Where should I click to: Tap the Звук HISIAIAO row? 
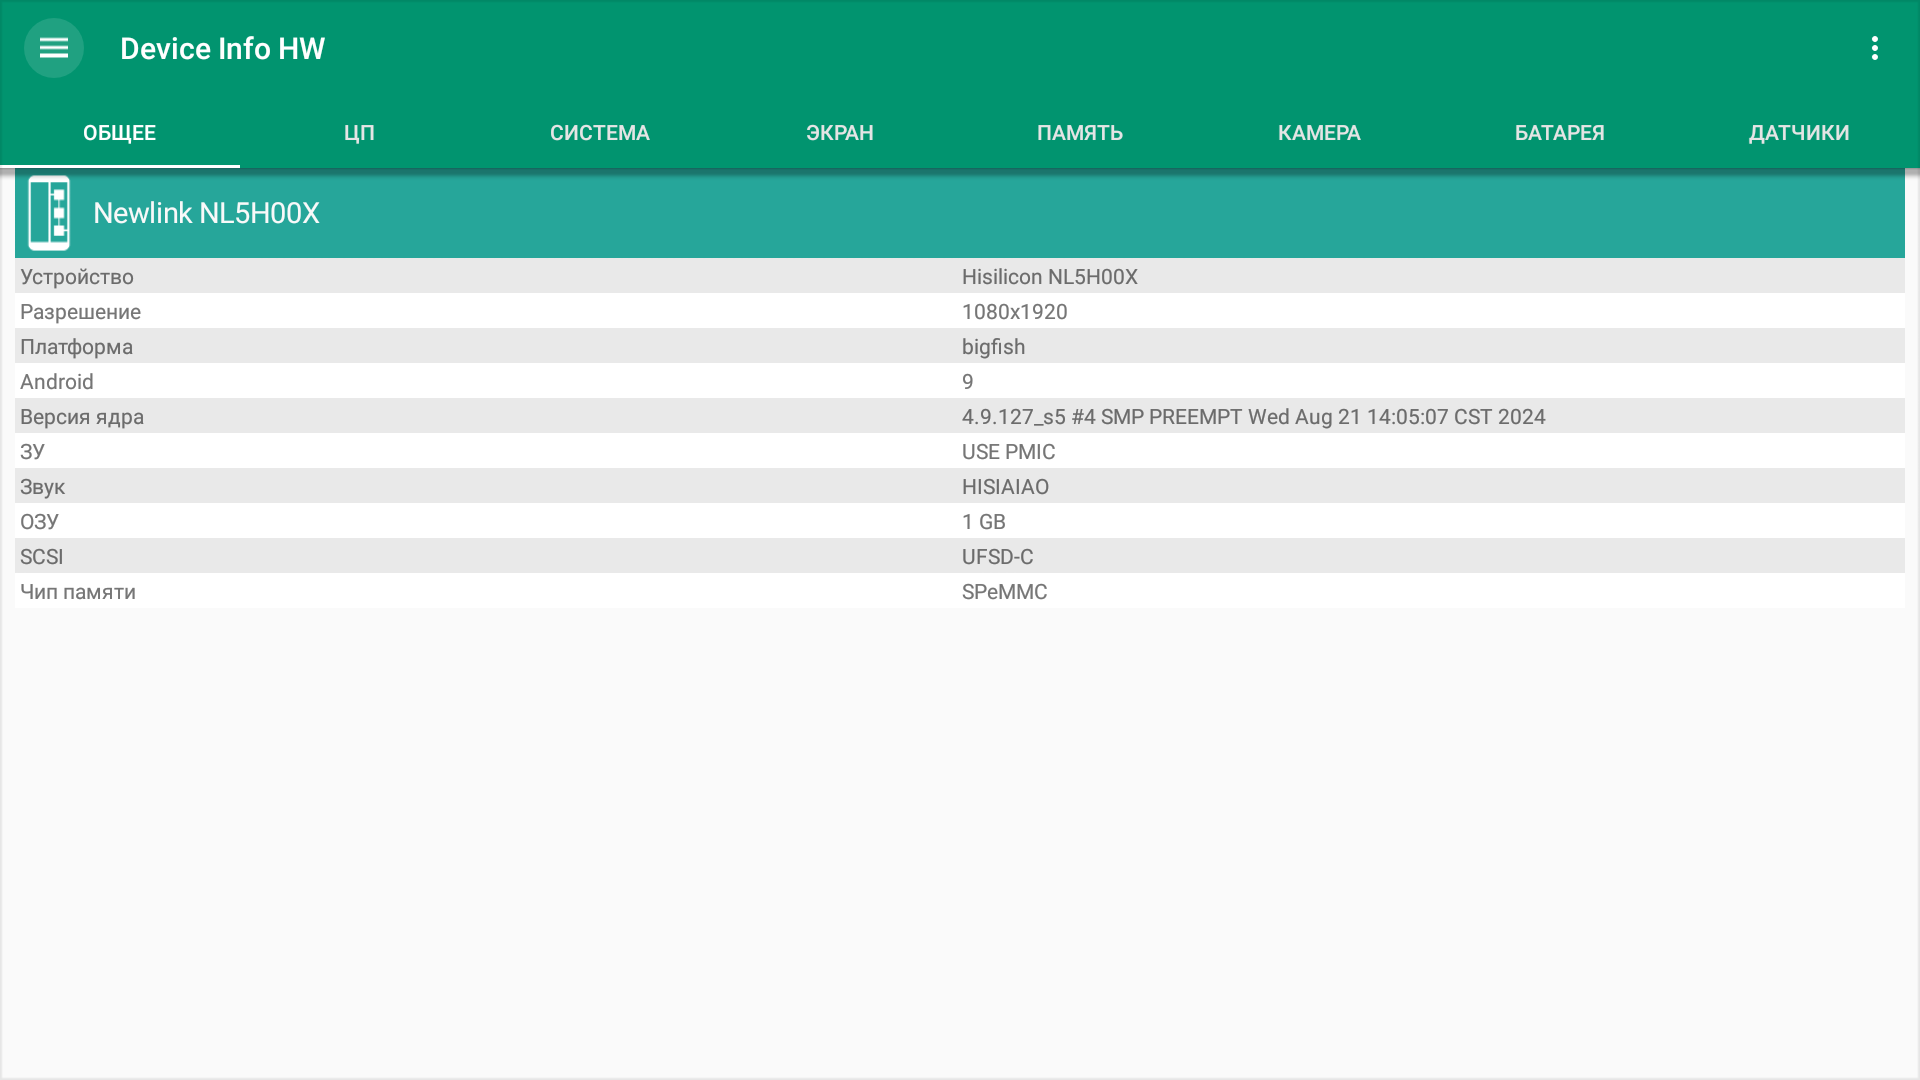click(960, 487)
